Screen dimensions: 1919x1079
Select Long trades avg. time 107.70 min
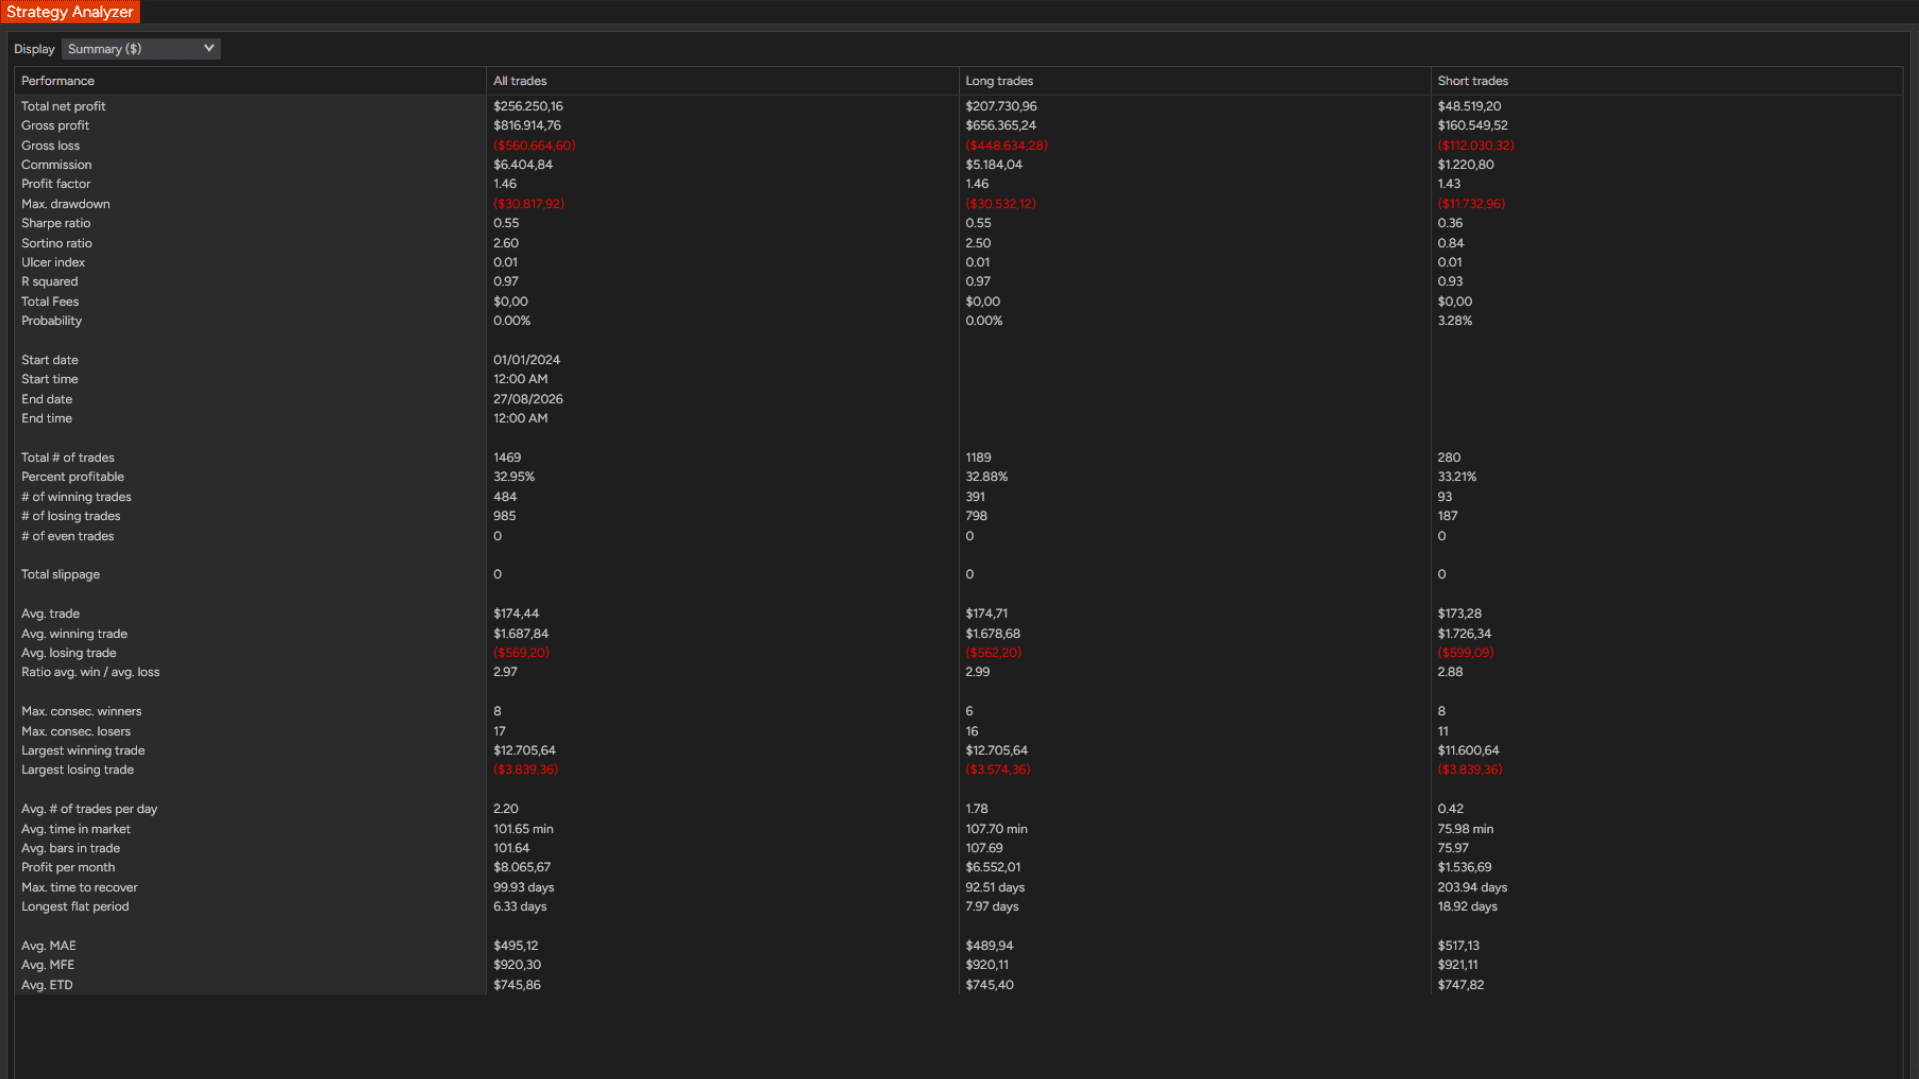click(x=996, y=829)
